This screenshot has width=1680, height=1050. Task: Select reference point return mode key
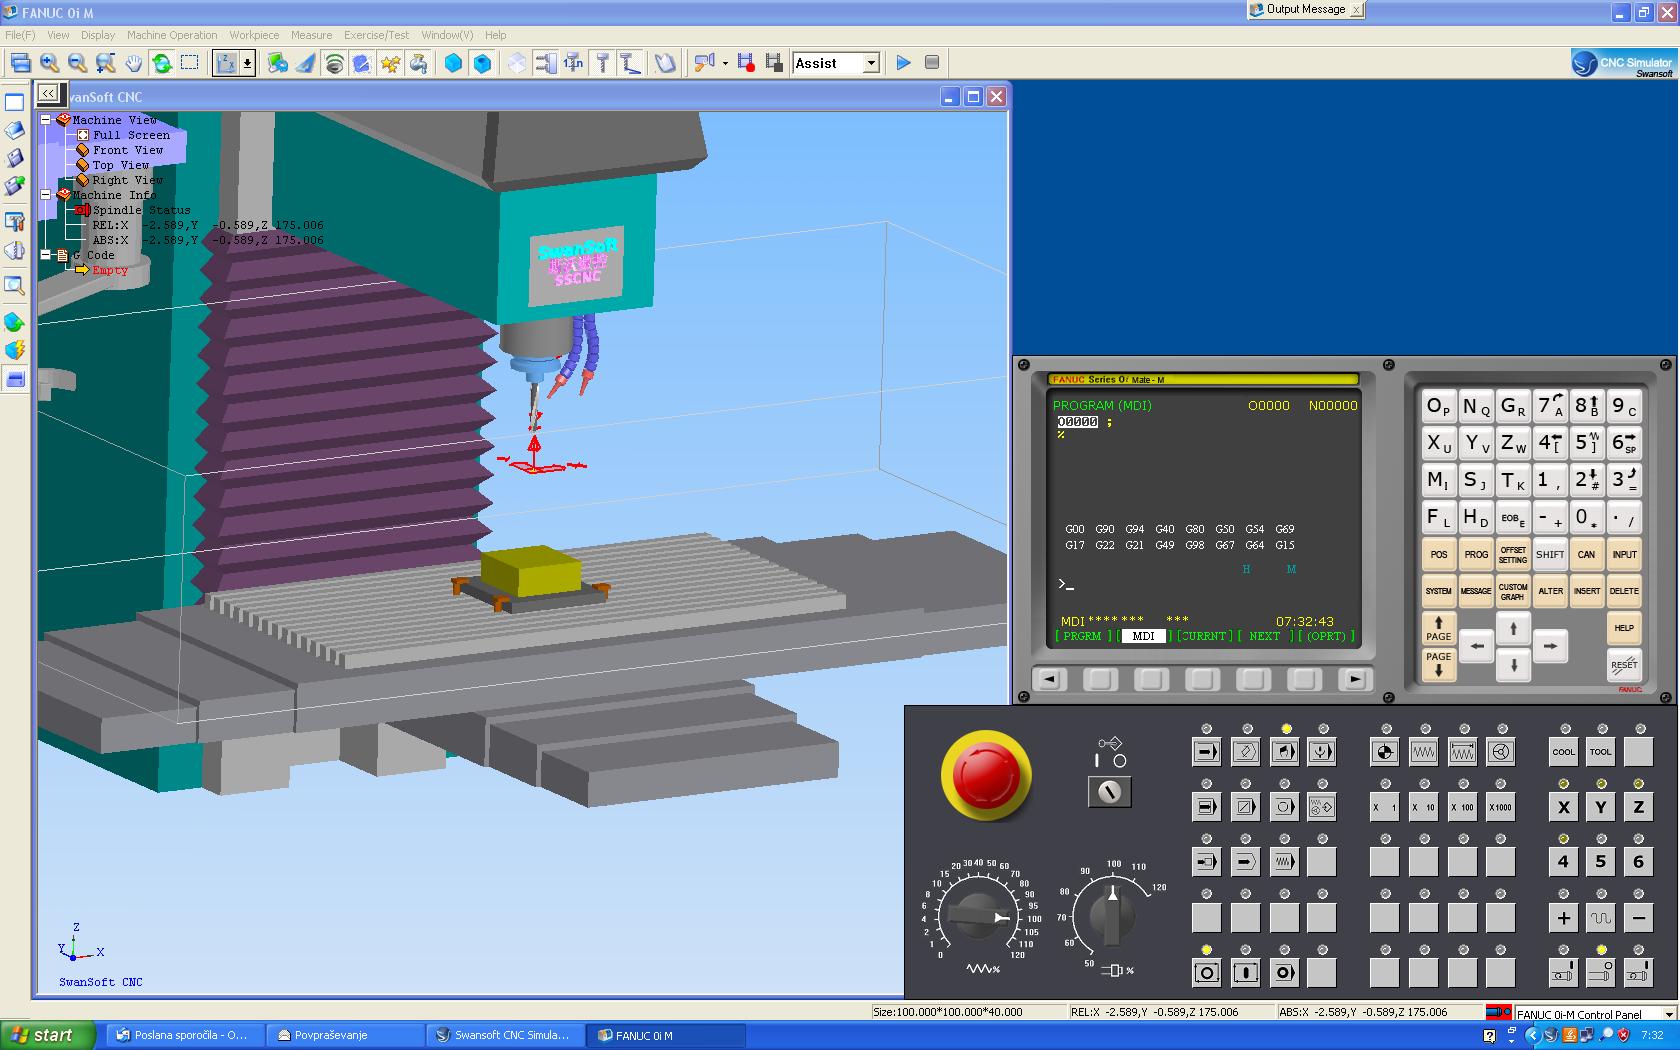[1385, 751]
